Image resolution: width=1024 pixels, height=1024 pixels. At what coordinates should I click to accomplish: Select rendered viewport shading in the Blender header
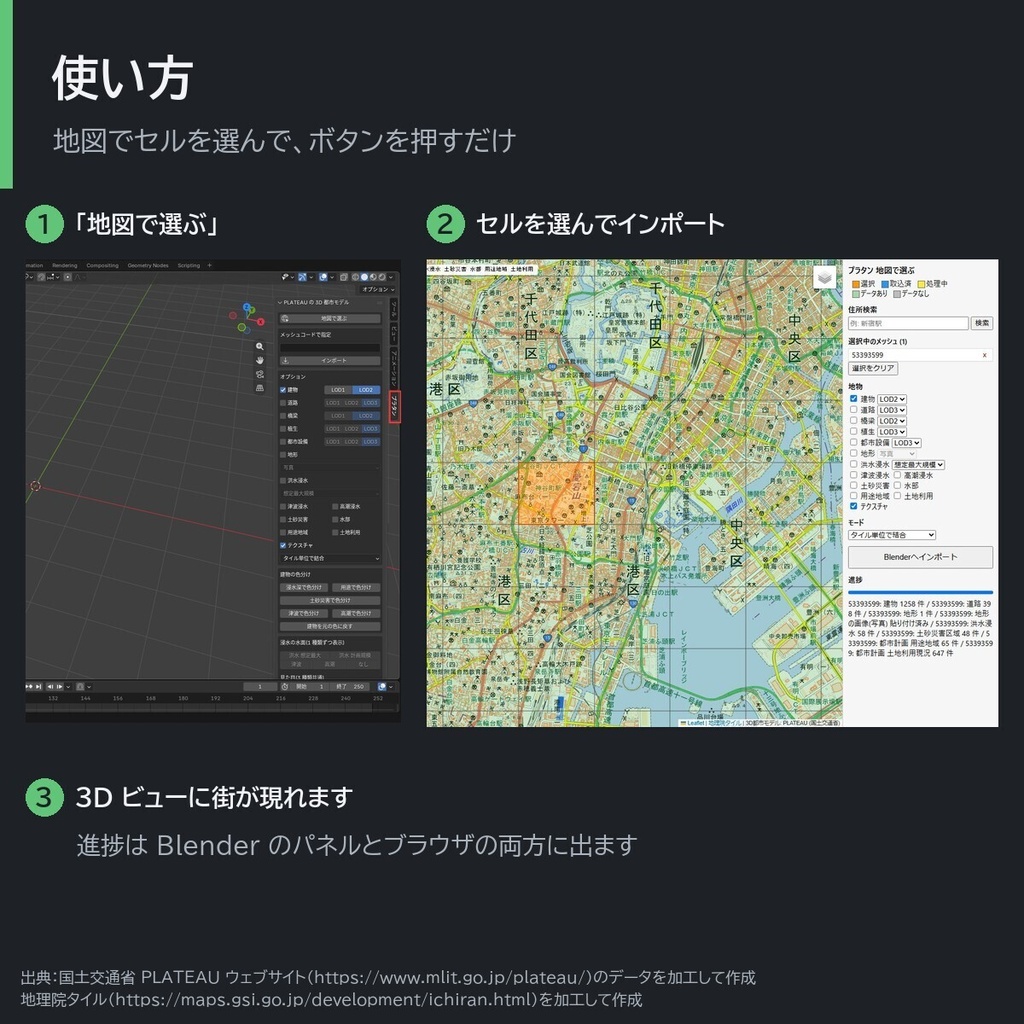(382, 277)
